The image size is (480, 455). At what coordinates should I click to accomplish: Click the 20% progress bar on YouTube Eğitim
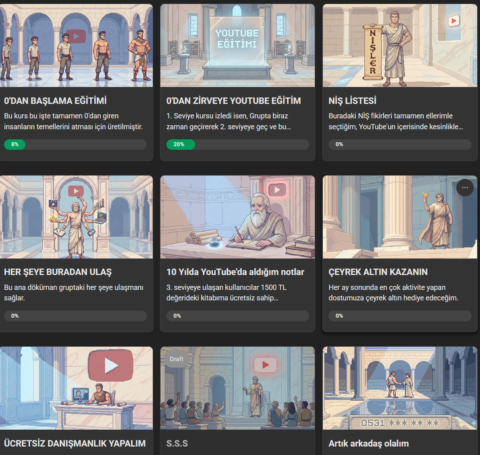coord(238,144)
